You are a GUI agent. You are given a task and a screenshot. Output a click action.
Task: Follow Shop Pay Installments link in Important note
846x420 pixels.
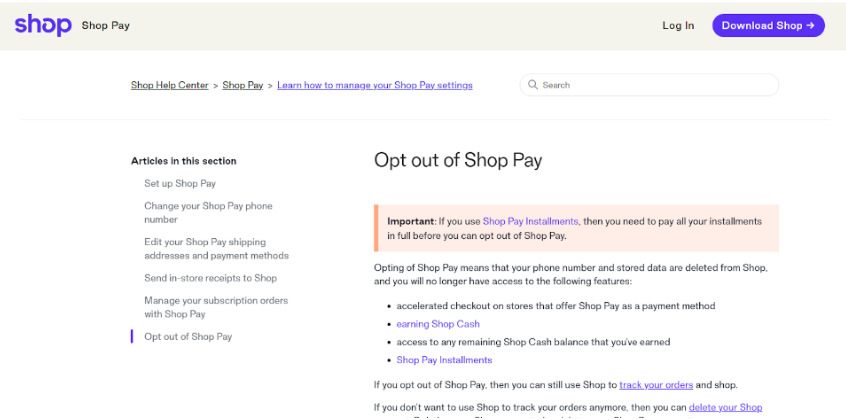(530, 221)
